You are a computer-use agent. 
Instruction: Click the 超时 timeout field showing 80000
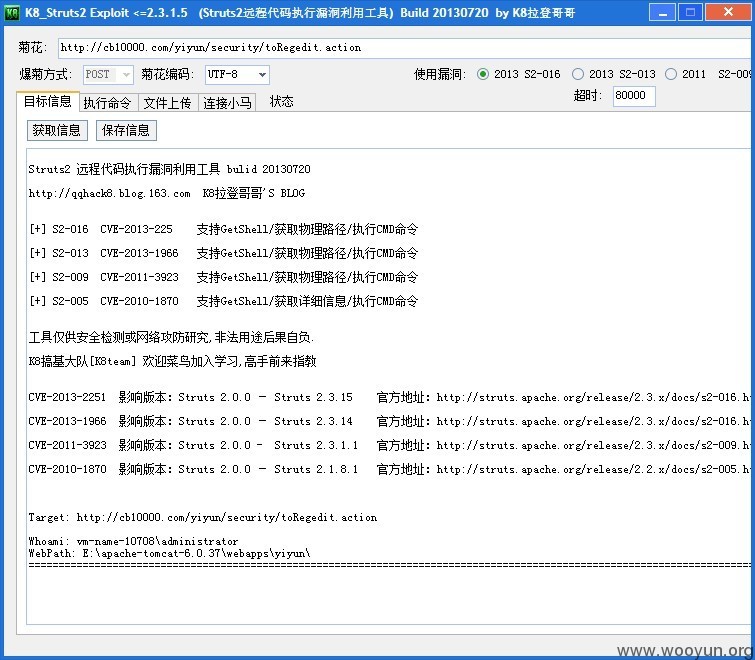[634, 95]
